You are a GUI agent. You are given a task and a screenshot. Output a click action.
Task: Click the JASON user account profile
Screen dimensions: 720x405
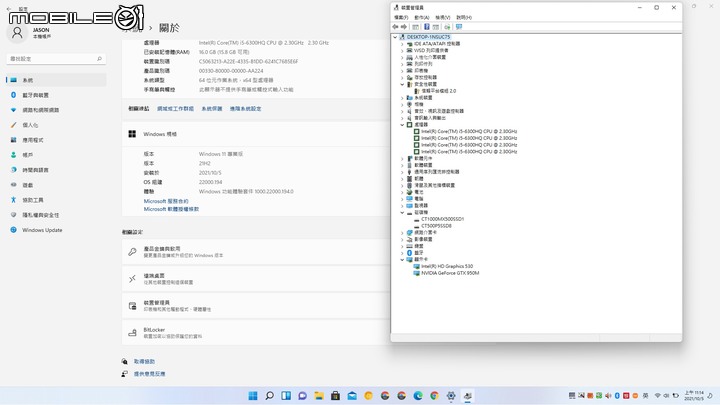click(x=31, y=33)
